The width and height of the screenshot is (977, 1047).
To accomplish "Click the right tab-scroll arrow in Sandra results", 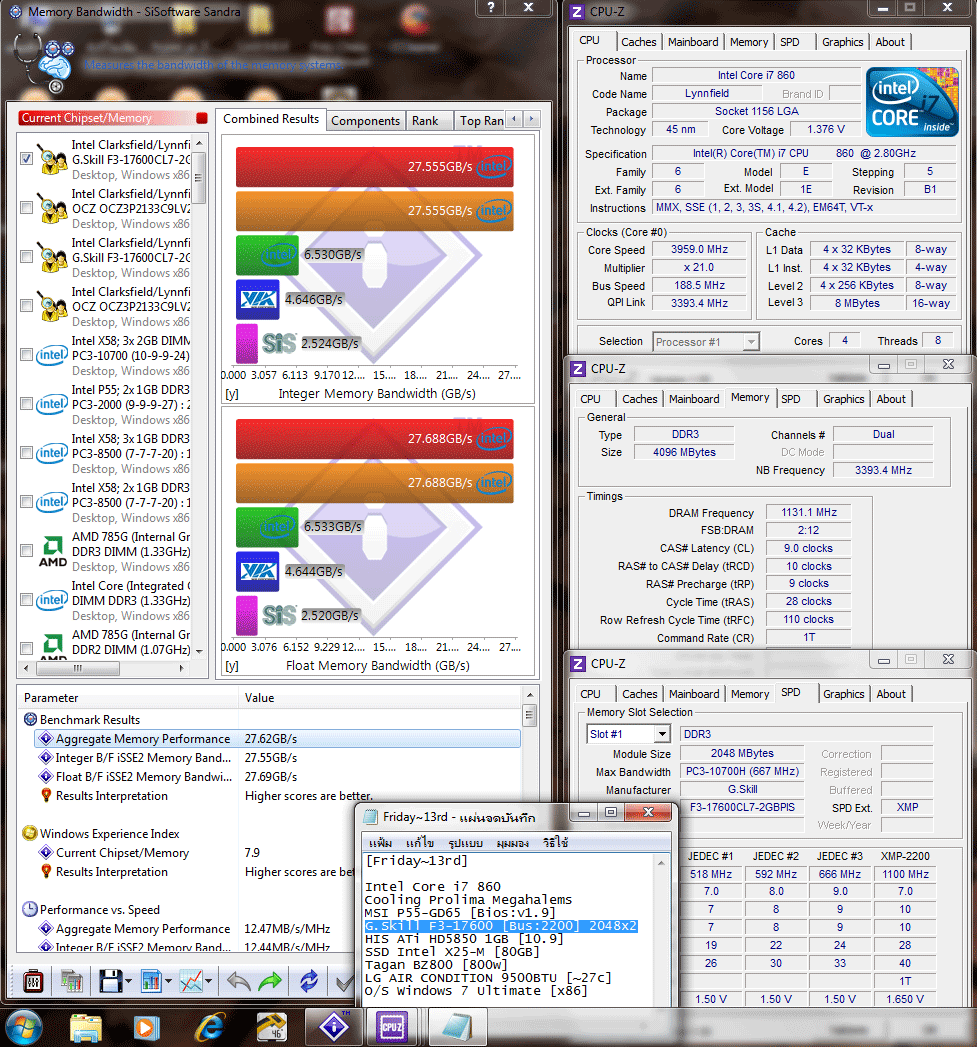I will tap(531, 119).
